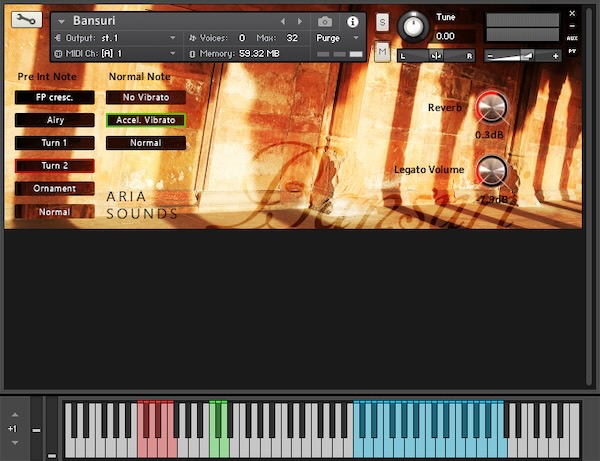Select Normal under Pre Int Note

click(54, 212)
